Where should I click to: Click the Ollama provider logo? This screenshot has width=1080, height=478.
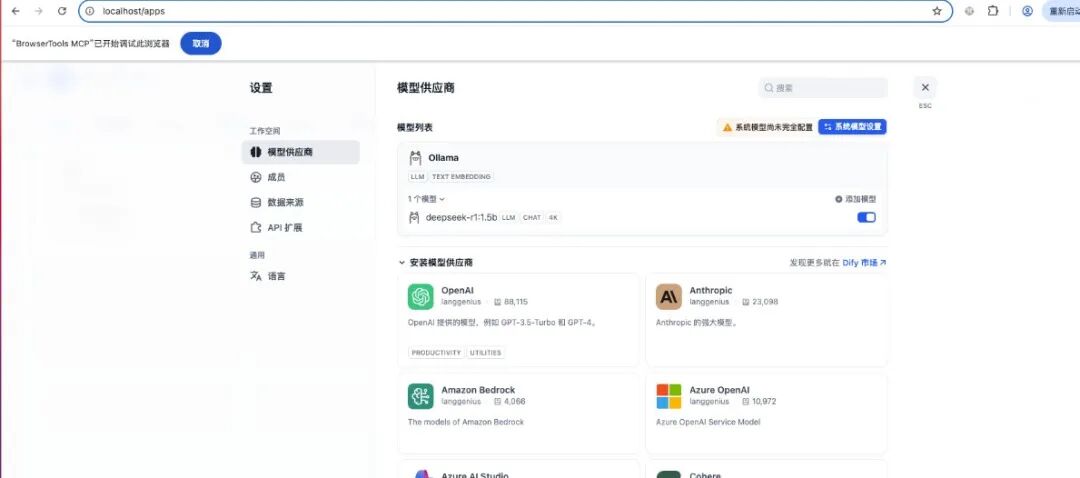(415, 158)
